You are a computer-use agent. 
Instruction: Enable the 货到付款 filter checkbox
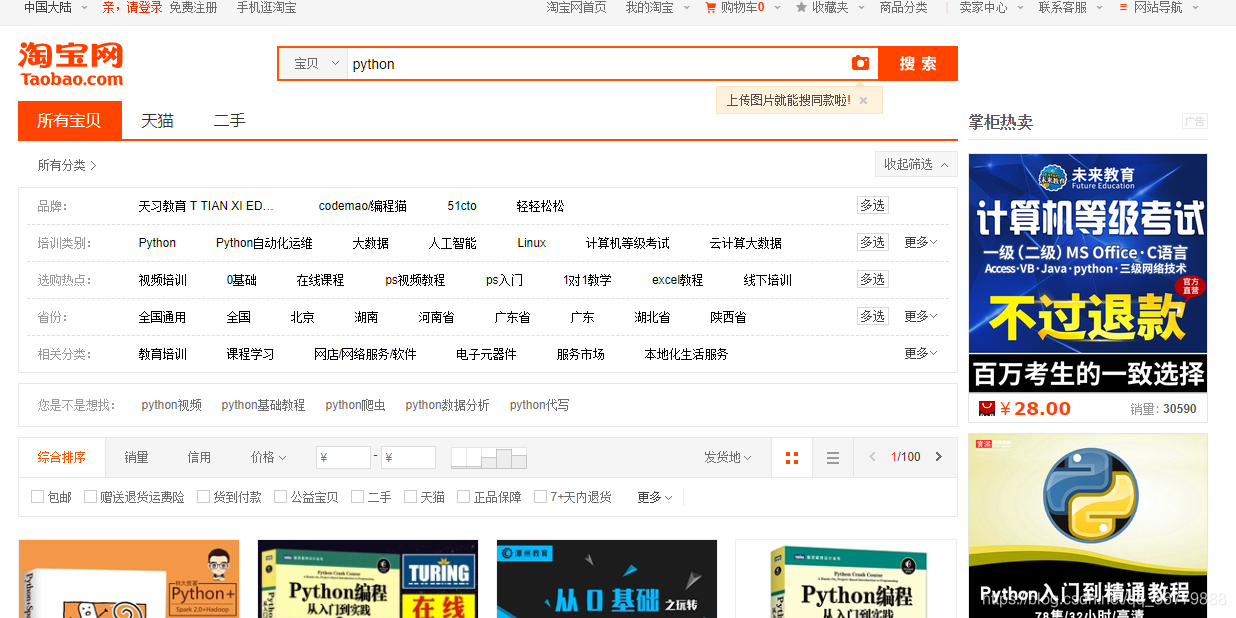point(203,497)
